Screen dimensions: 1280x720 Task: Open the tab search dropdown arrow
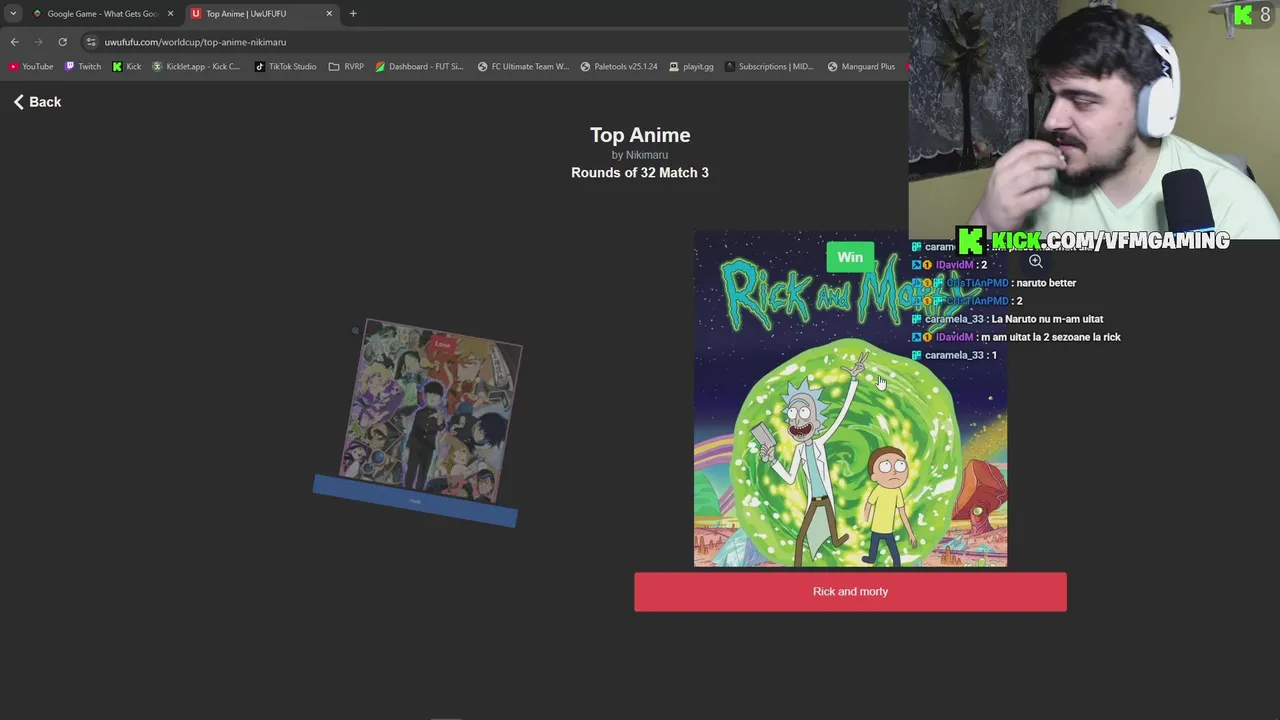tap(13, 13)
